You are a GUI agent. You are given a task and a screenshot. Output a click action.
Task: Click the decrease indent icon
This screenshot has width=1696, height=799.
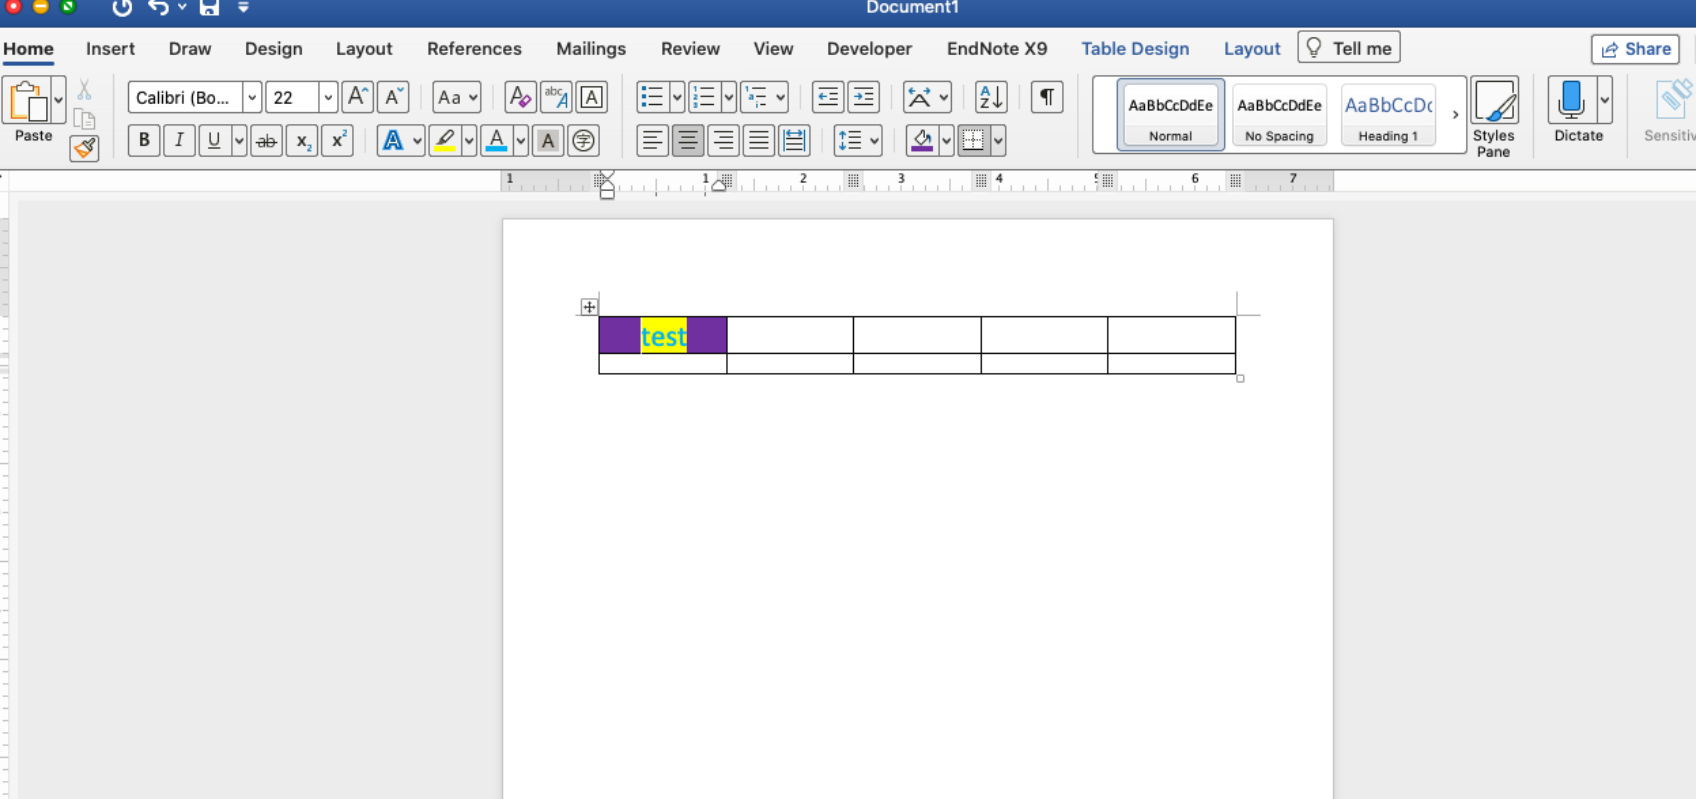[827, 97]
